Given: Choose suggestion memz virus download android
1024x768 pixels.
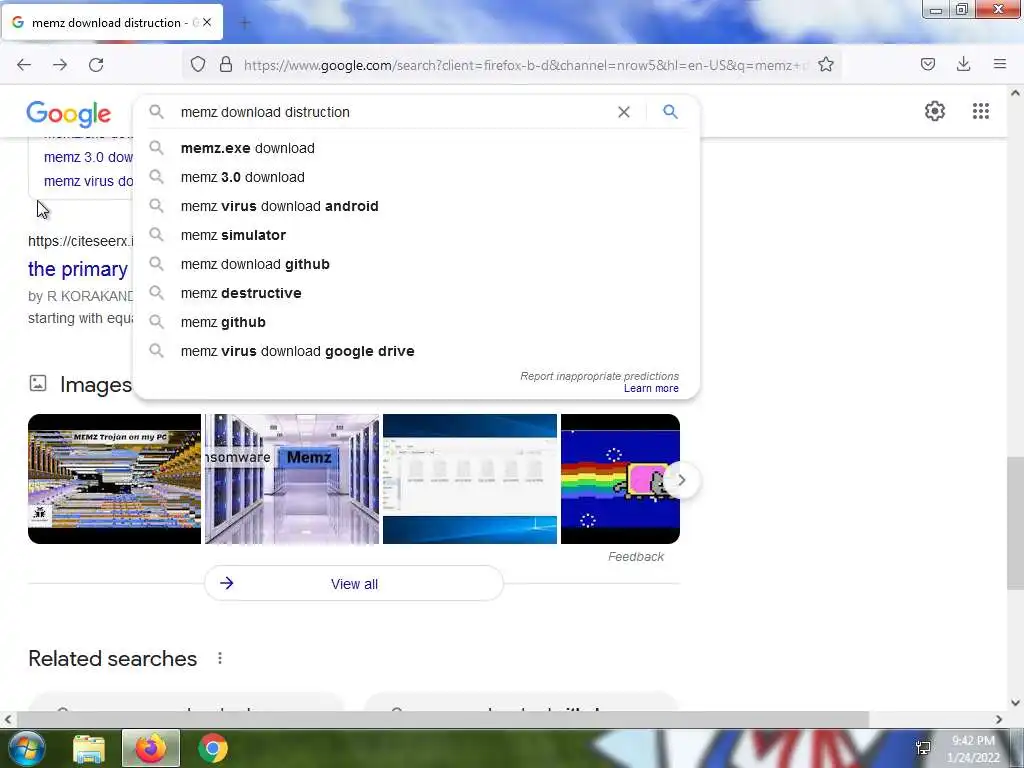Looking at the screenshot, I should pyautogui.click(x=415, y=206).
